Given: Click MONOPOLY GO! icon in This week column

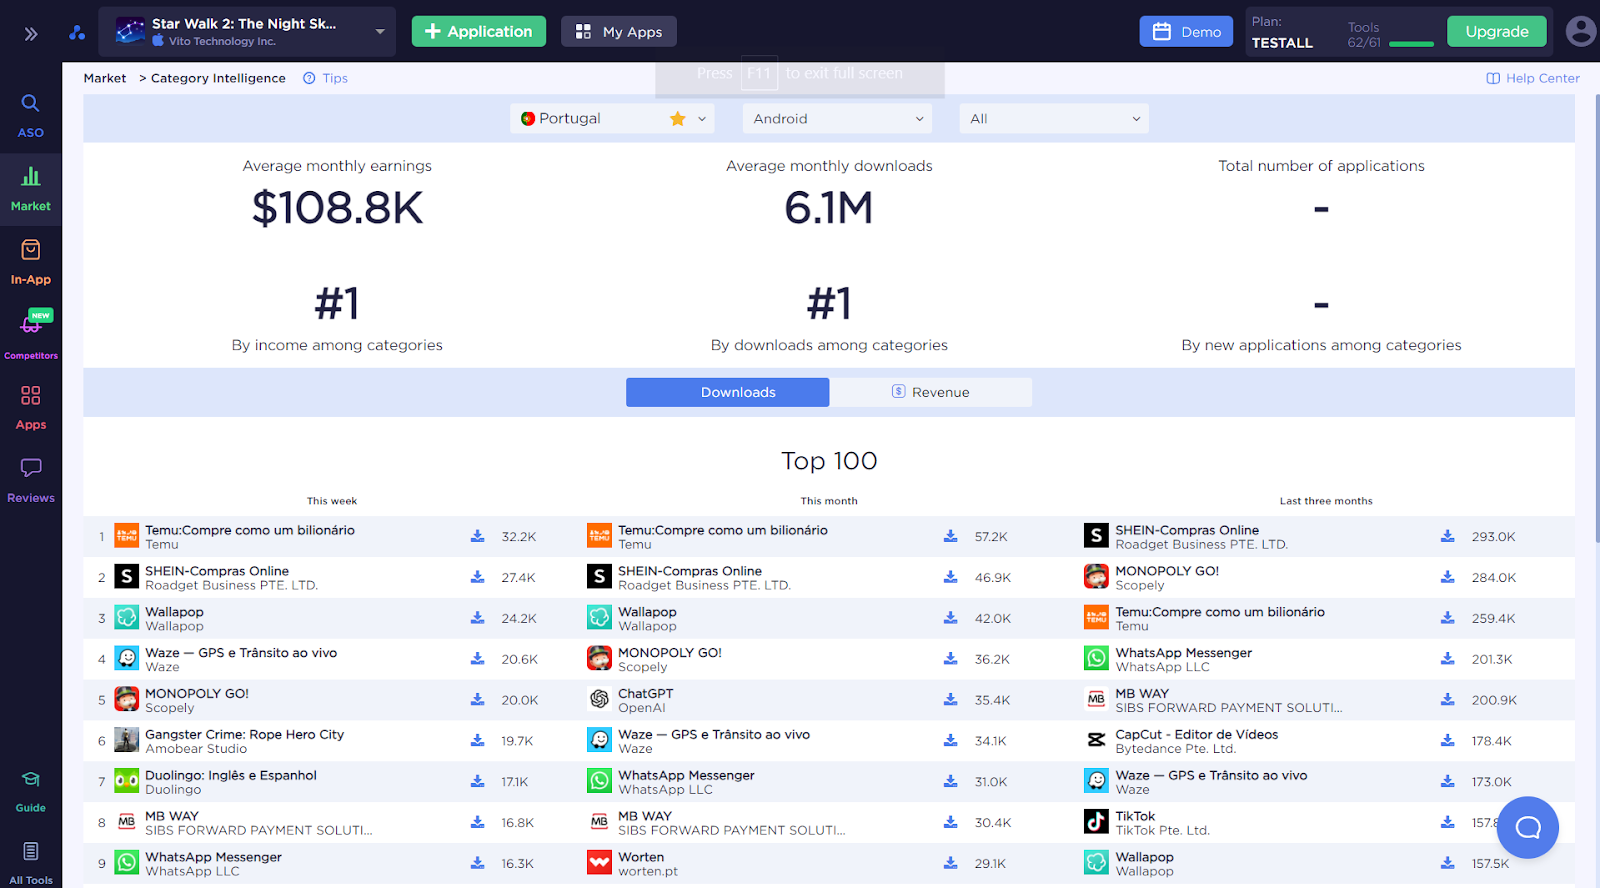Looking at the screenshot, I should pos(127,700).
